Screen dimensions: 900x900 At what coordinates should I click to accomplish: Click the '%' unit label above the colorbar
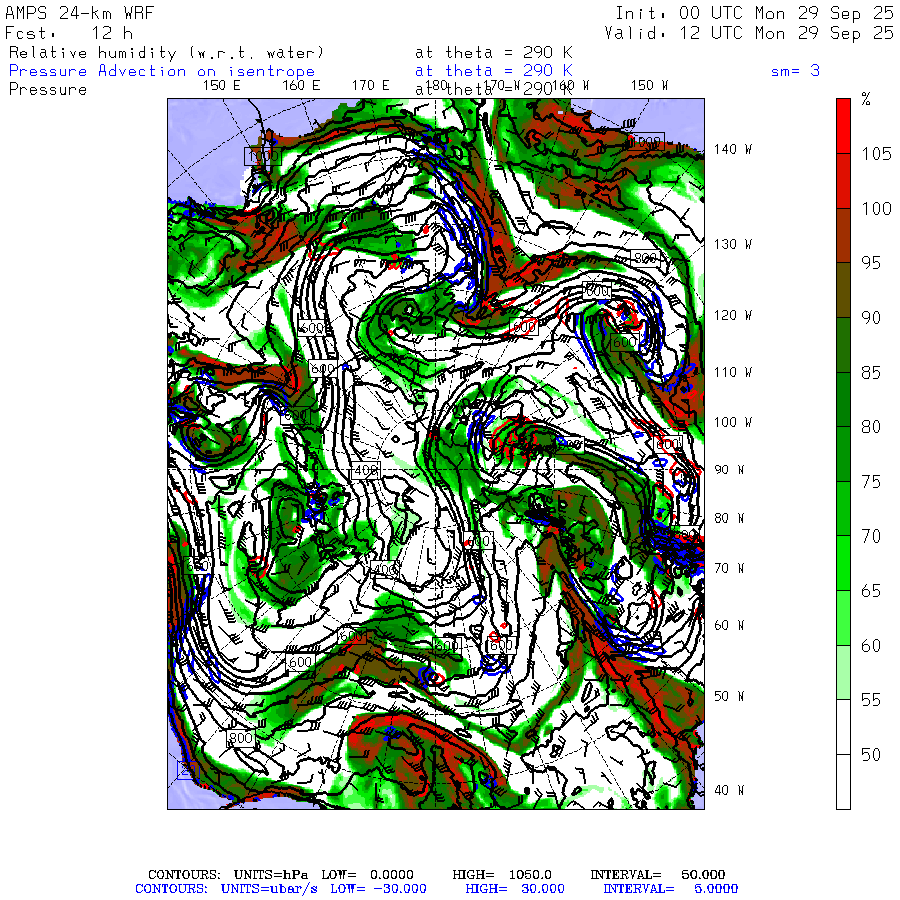866,99
